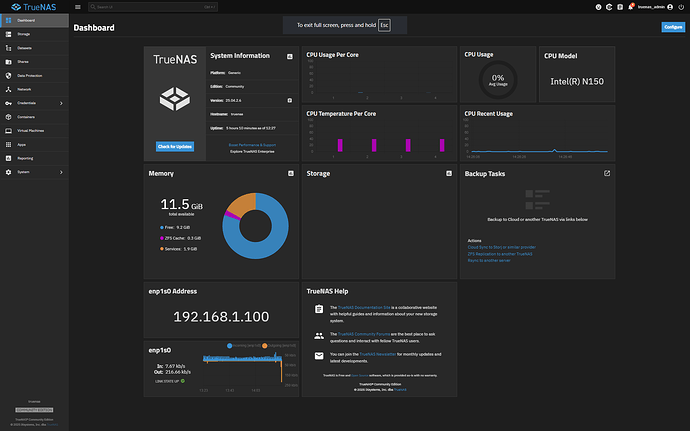
Task: Click Cloud Sync to Storj or similar provider
Action: [502, 247]
